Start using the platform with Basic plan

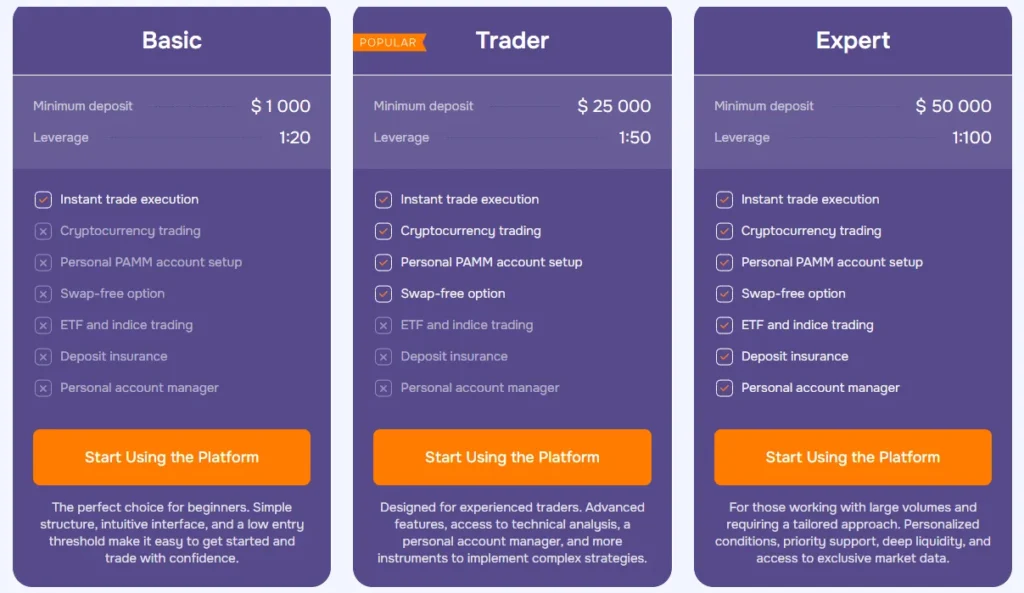[171, 457]
